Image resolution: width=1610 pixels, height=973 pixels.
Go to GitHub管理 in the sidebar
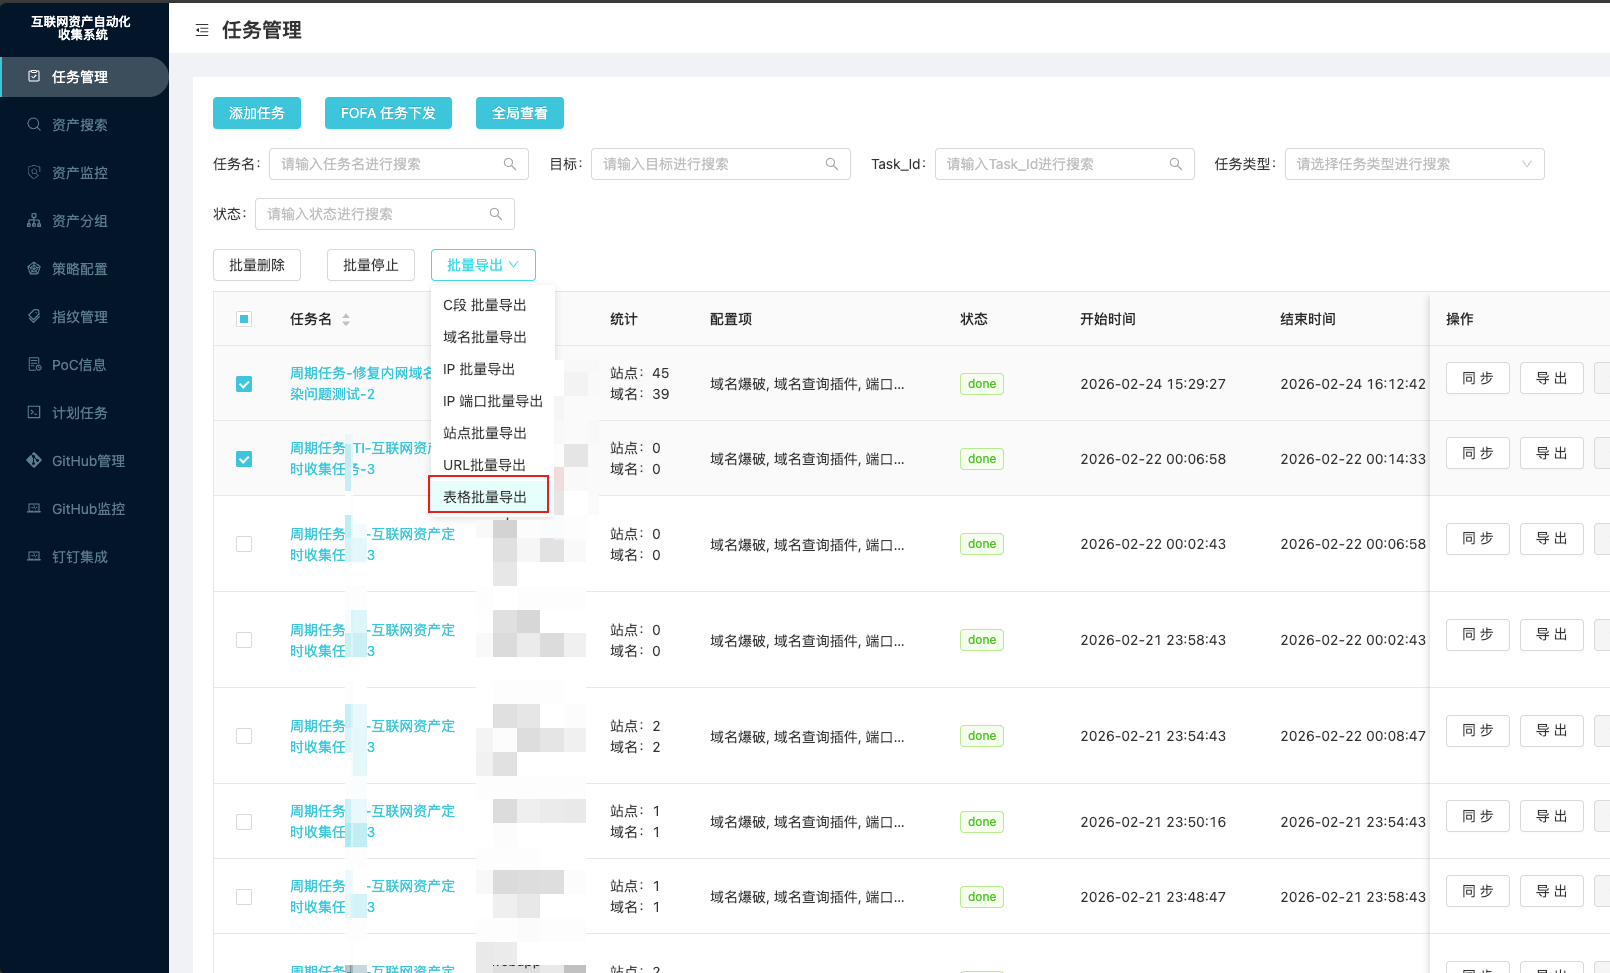[84, 461]
